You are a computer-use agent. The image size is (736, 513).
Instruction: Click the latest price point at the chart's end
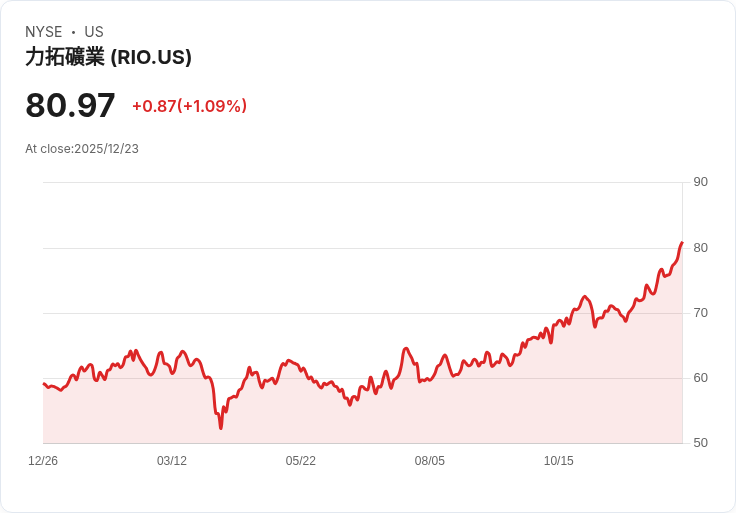point(682,243)
